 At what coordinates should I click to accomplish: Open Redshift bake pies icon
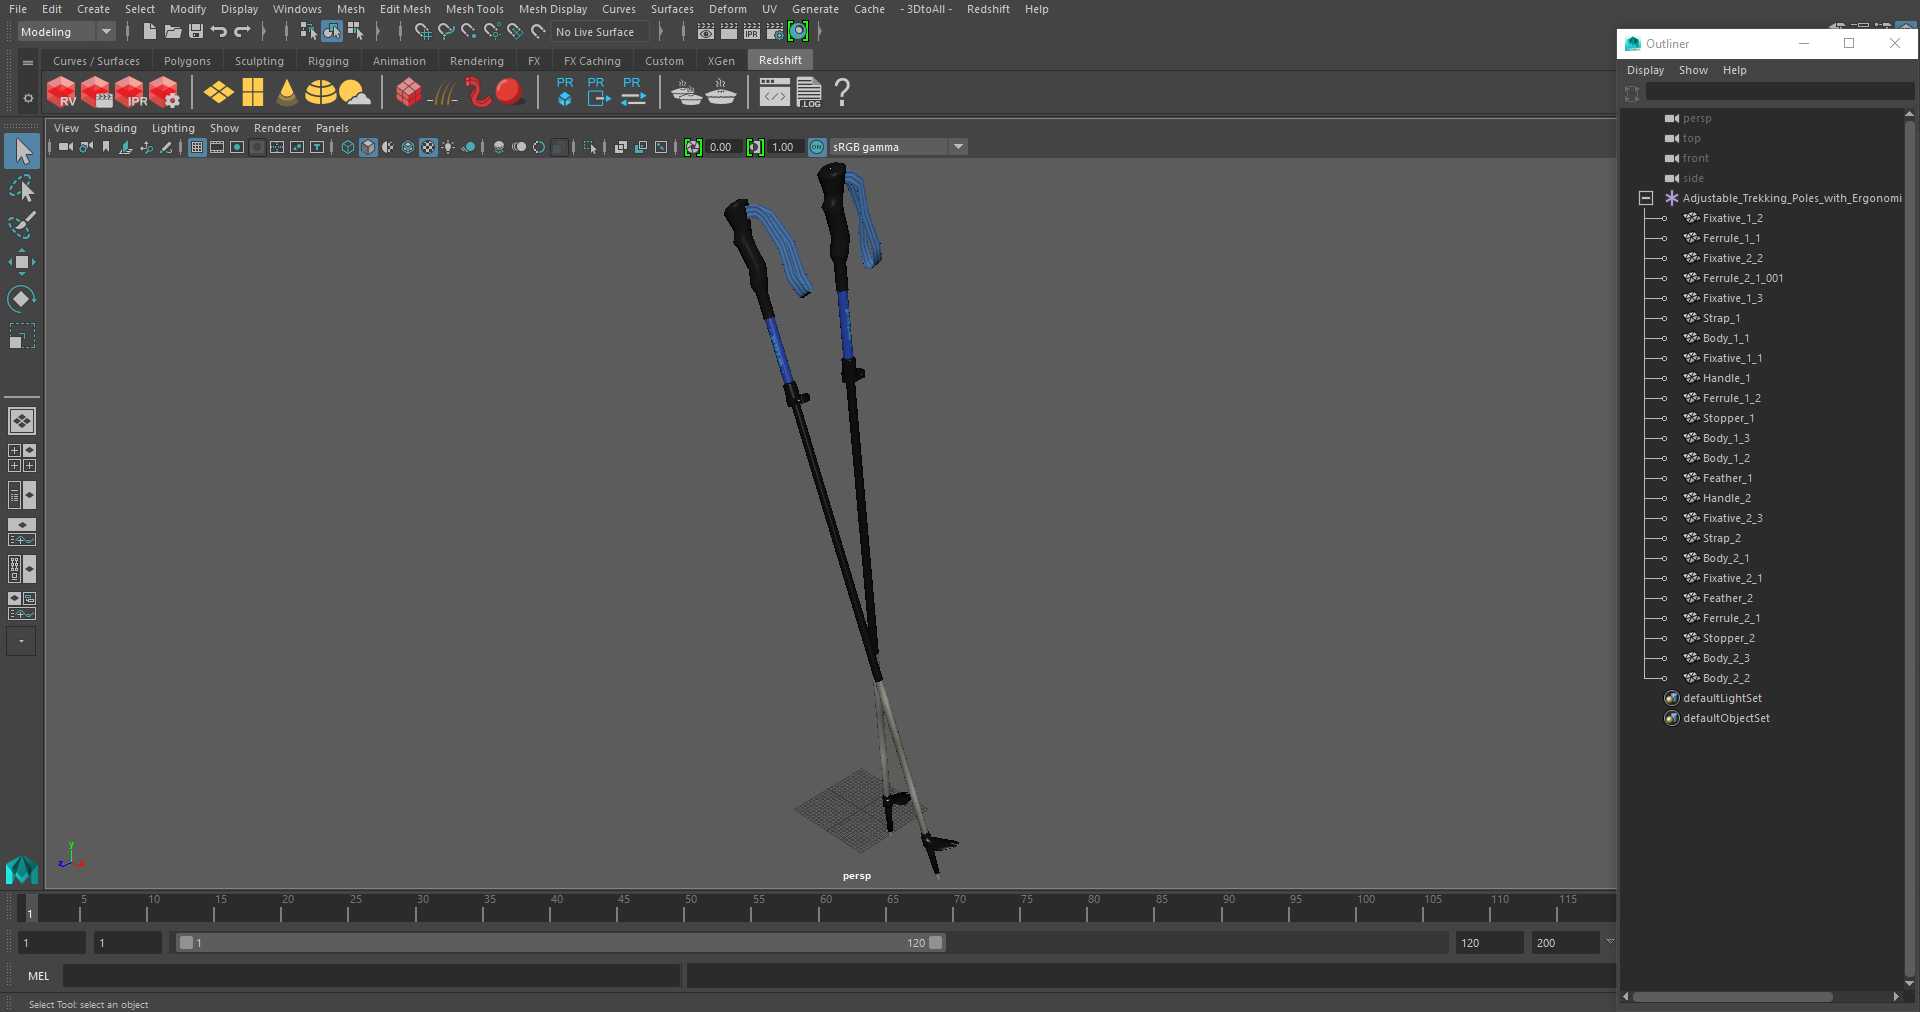[686, 93]
